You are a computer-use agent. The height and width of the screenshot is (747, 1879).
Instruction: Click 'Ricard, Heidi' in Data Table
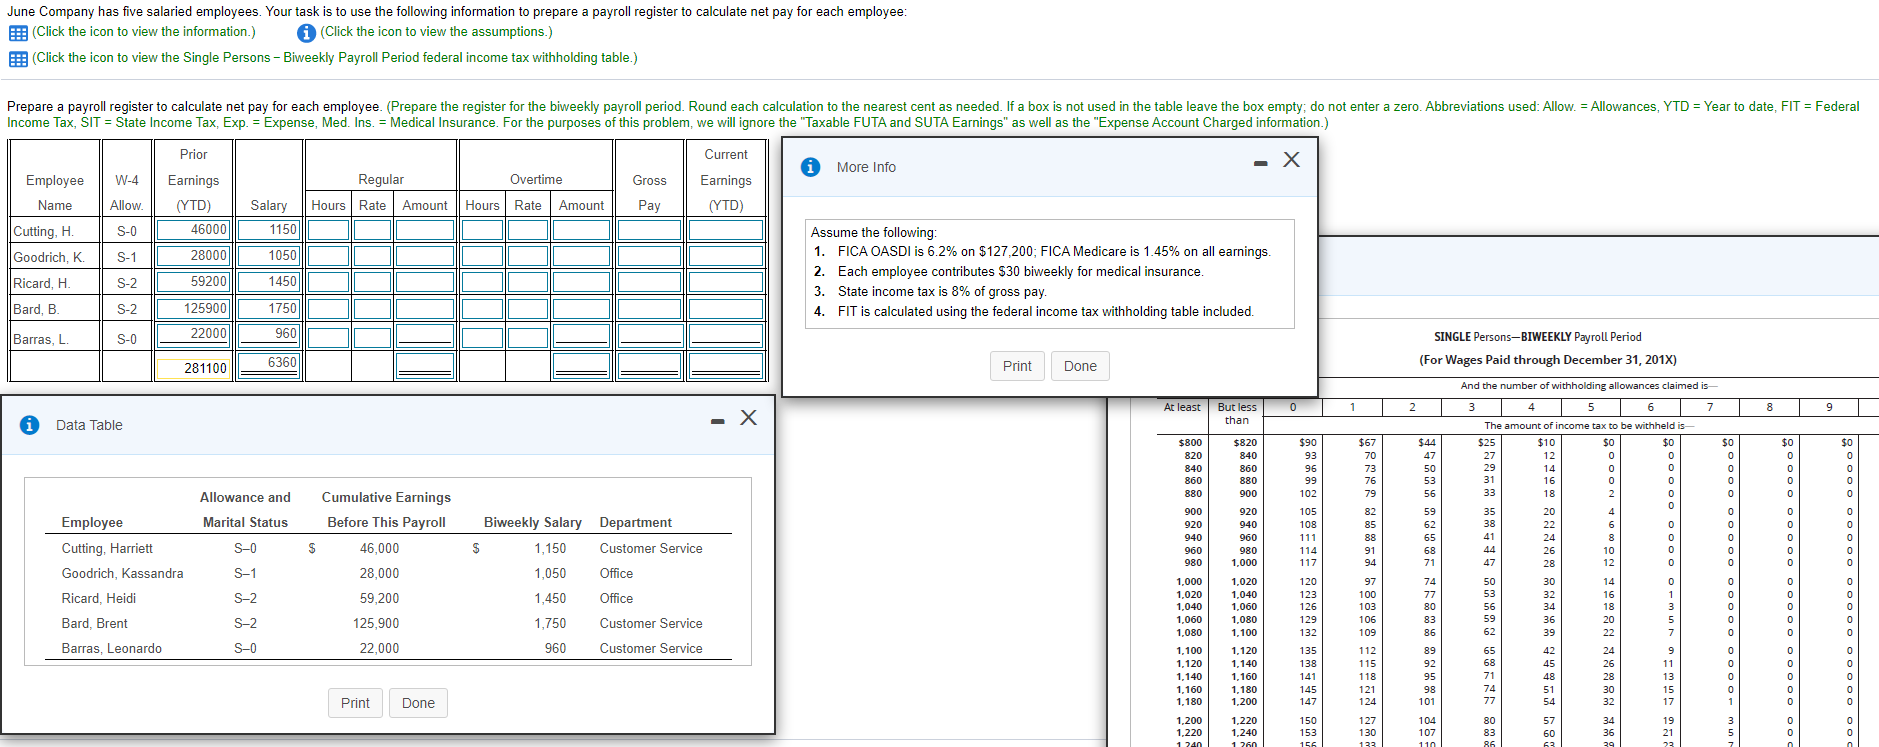tap(98, 598)
